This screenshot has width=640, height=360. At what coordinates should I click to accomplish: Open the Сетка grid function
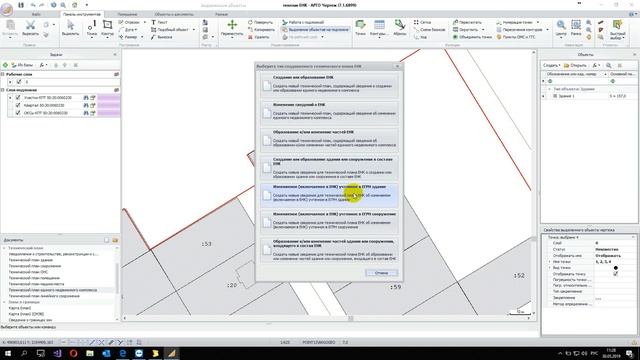coord(422,22)
